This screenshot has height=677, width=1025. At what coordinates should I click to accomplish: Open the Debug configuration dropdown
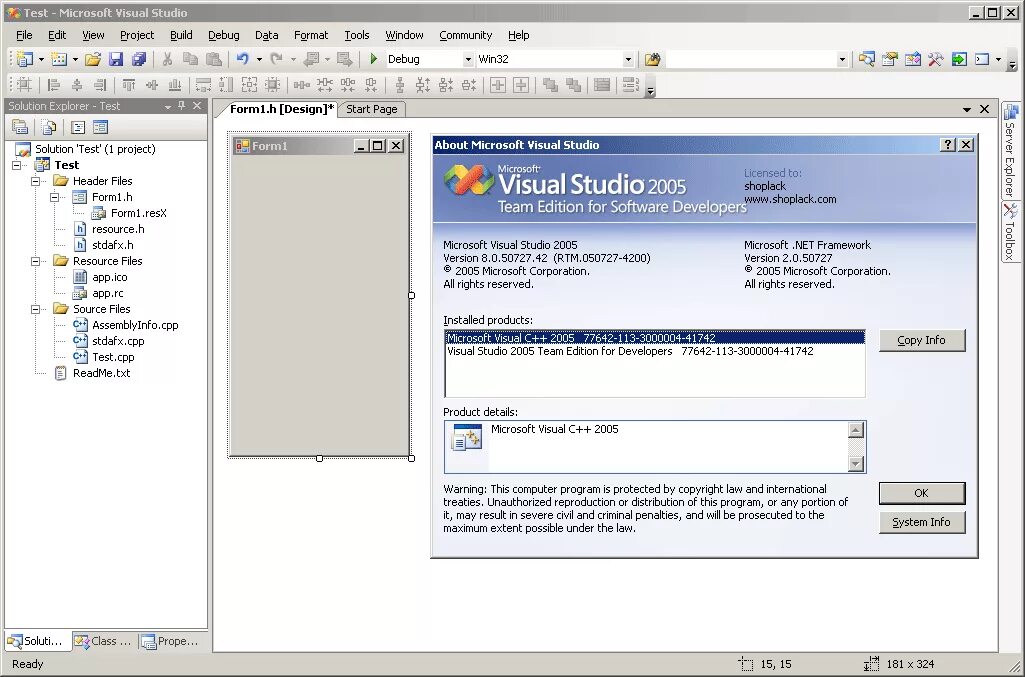point(468,59)
